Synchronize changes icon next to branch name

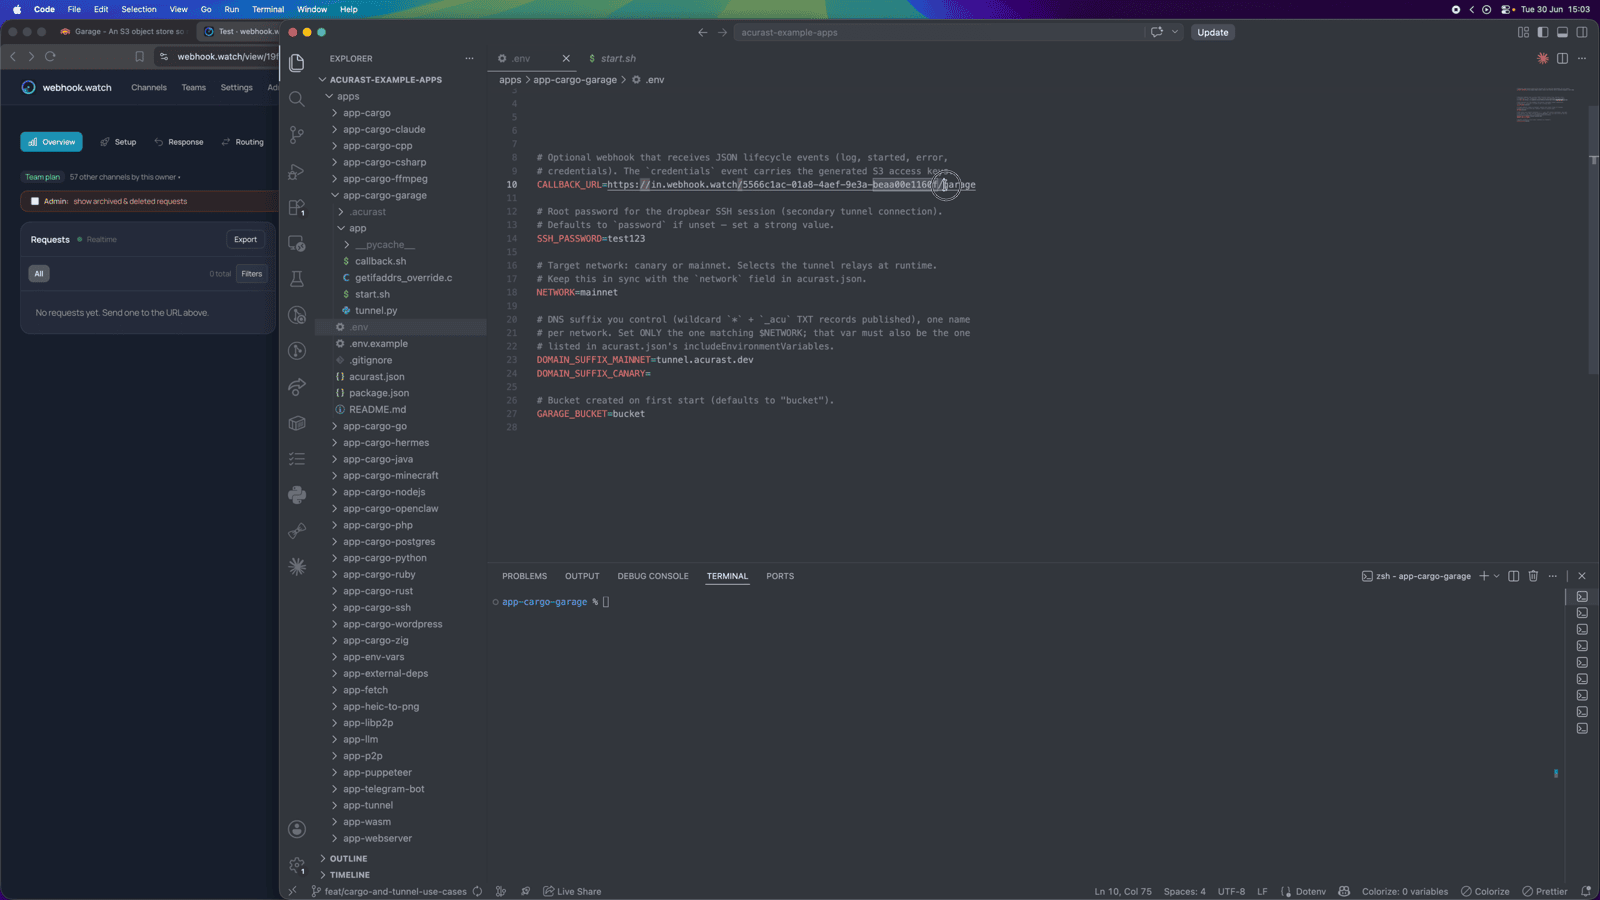pos(477,891)
